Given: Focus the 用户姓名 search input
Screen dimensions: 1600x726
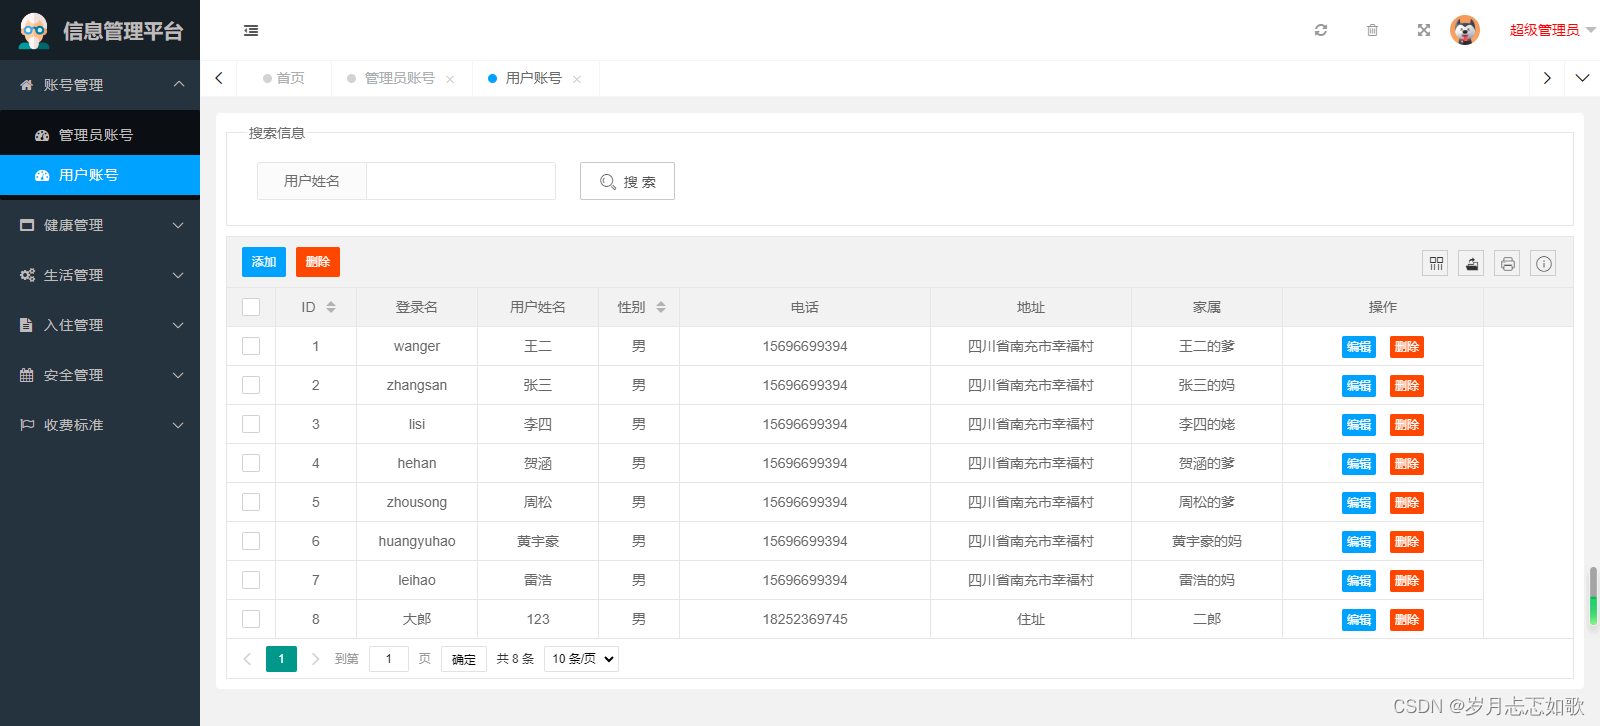Looking at the screenshot, I should pos(461,181).
